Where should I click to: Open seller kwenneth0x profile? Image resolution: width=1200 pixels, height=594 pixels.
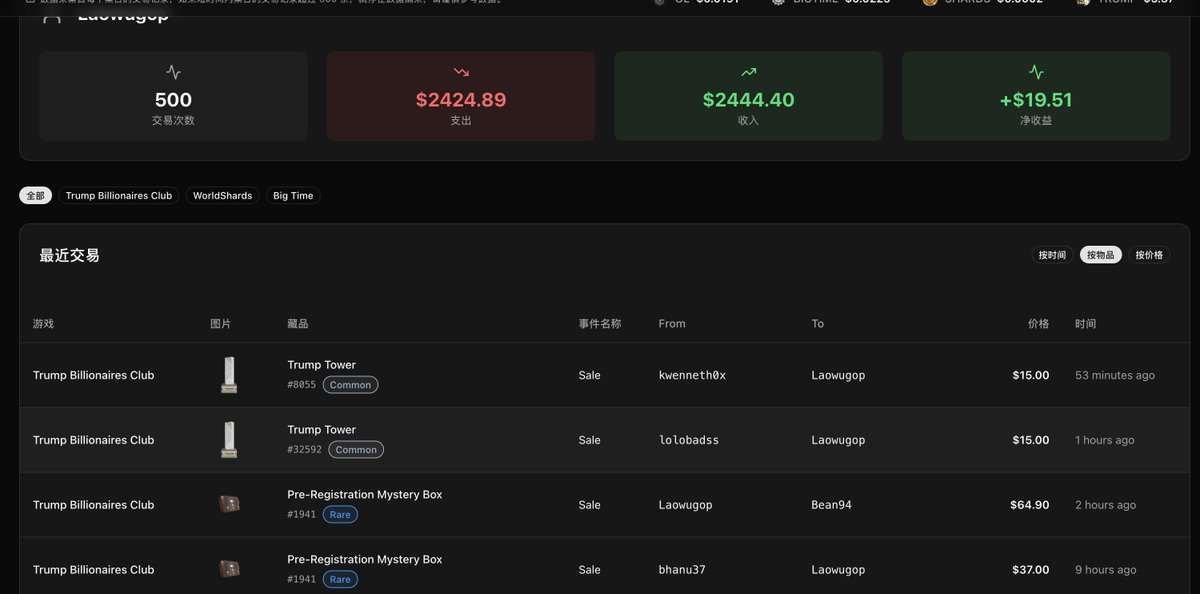pyautogui.click(x=692, y=375)
